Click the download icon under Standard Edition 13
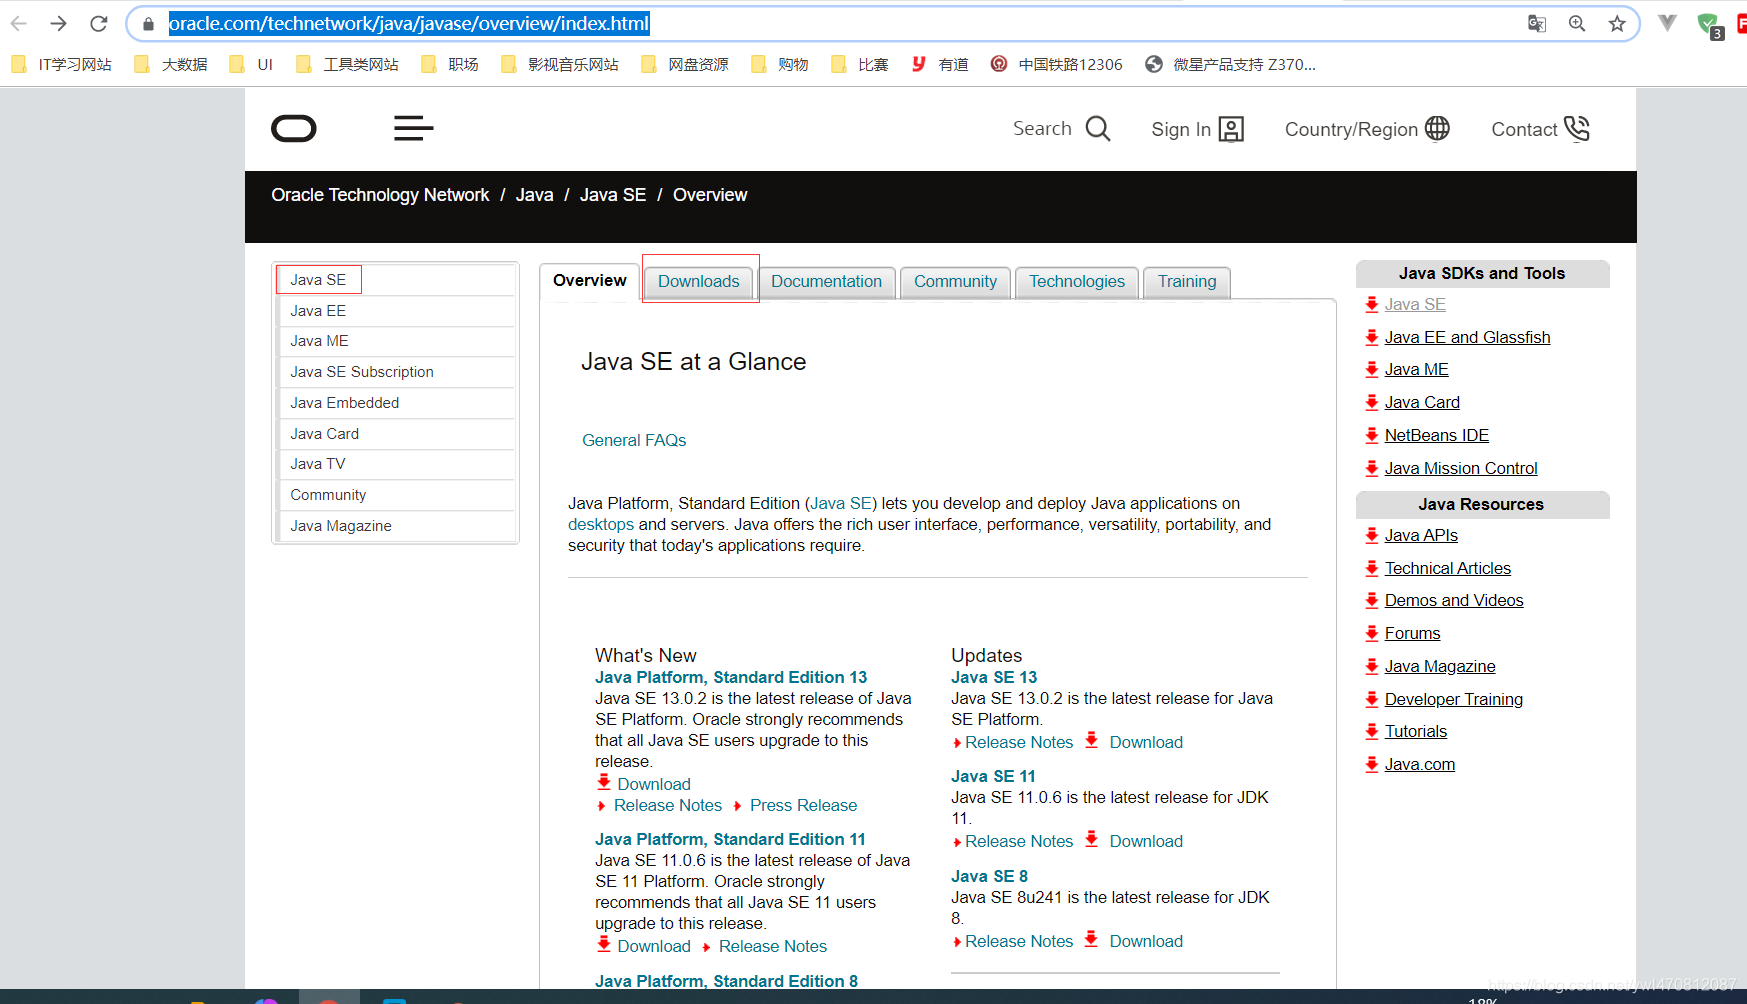Viewport: 1747px width, 1004px height. [x=604, y=782]
